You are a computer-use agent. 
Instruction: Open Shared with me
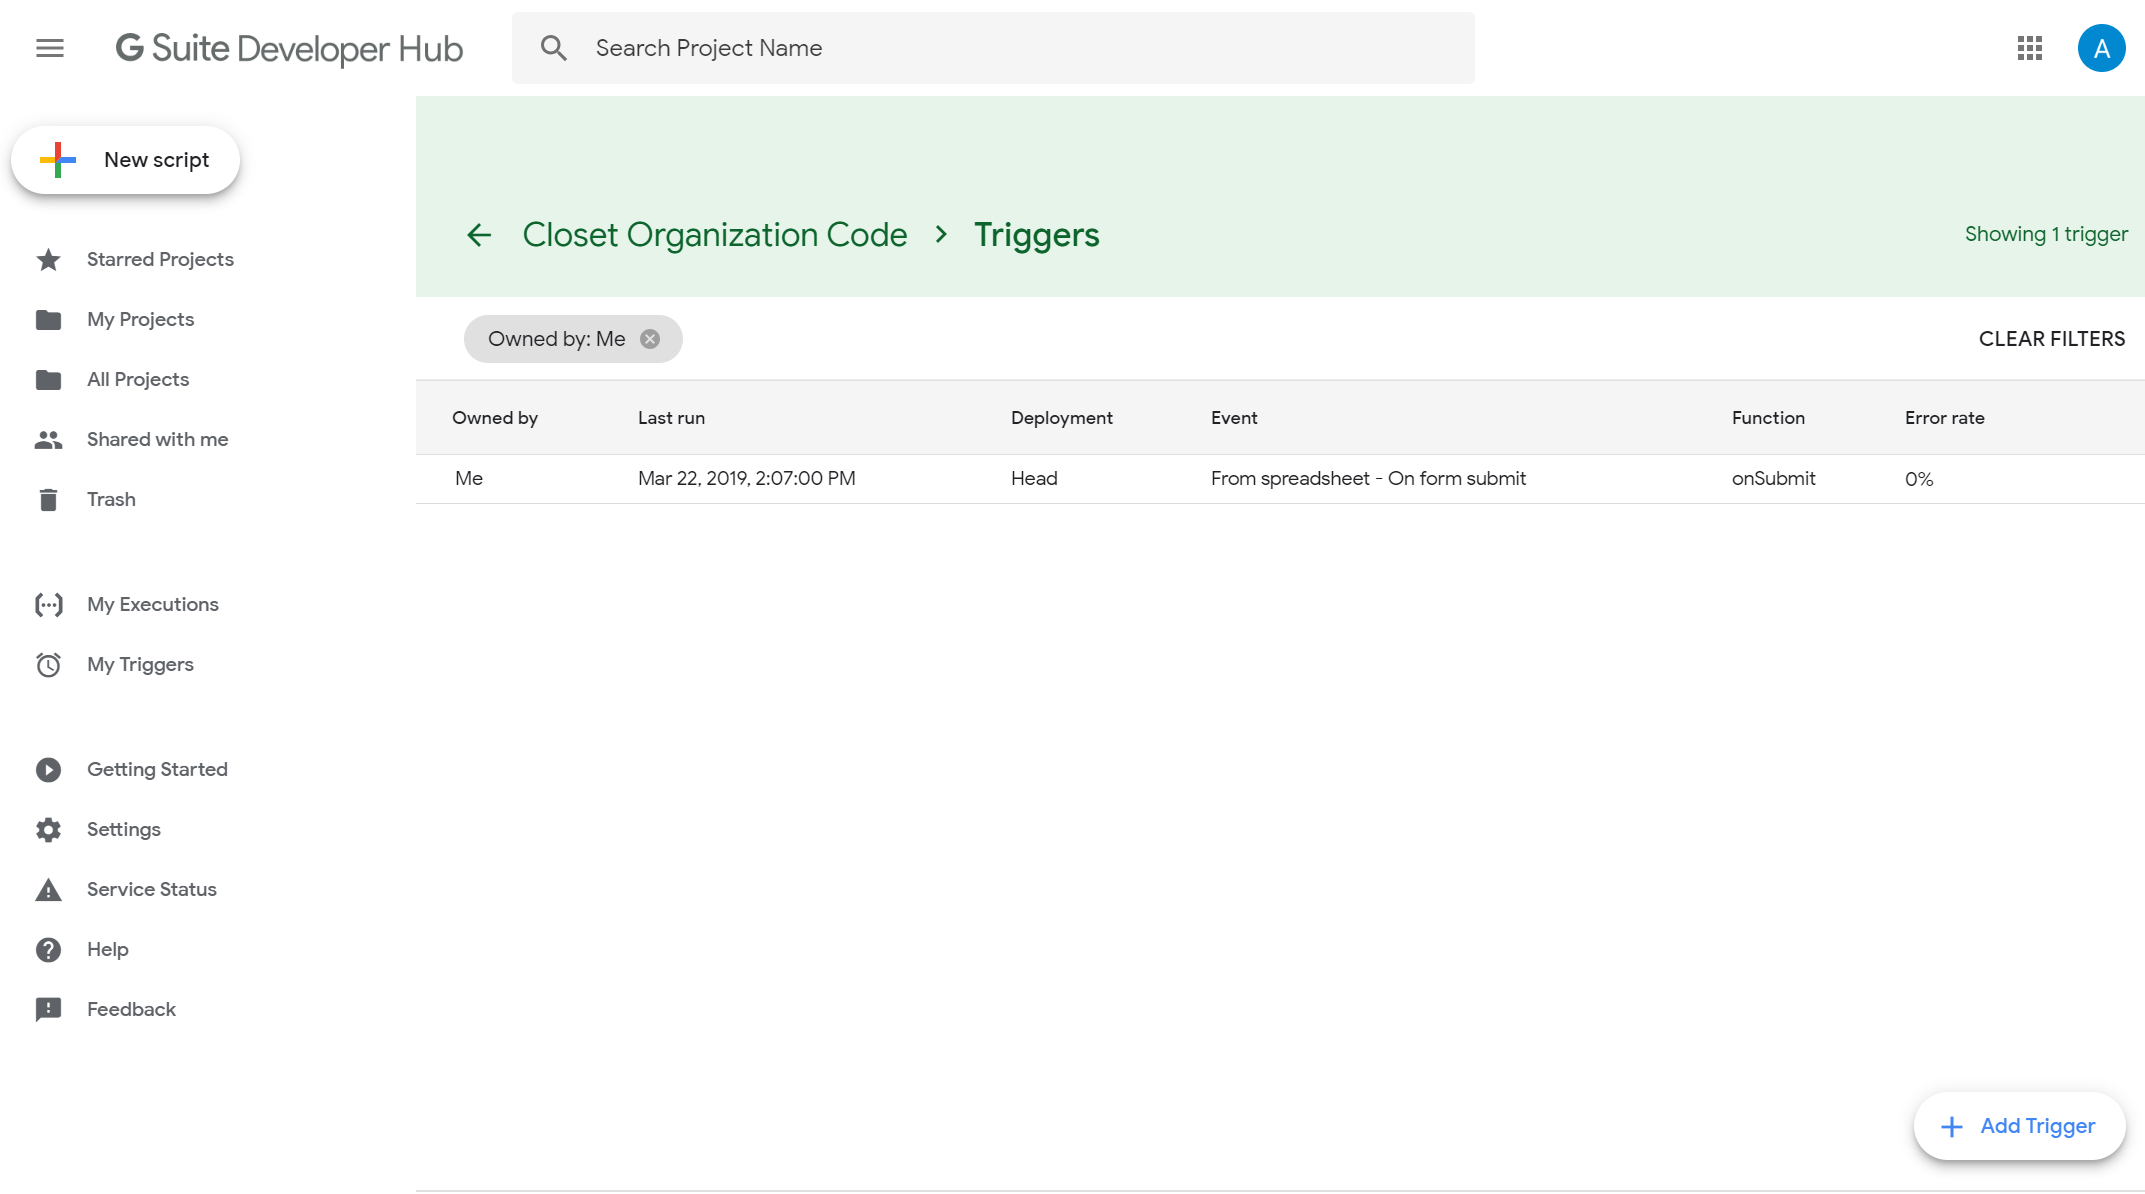click(157, 439)
